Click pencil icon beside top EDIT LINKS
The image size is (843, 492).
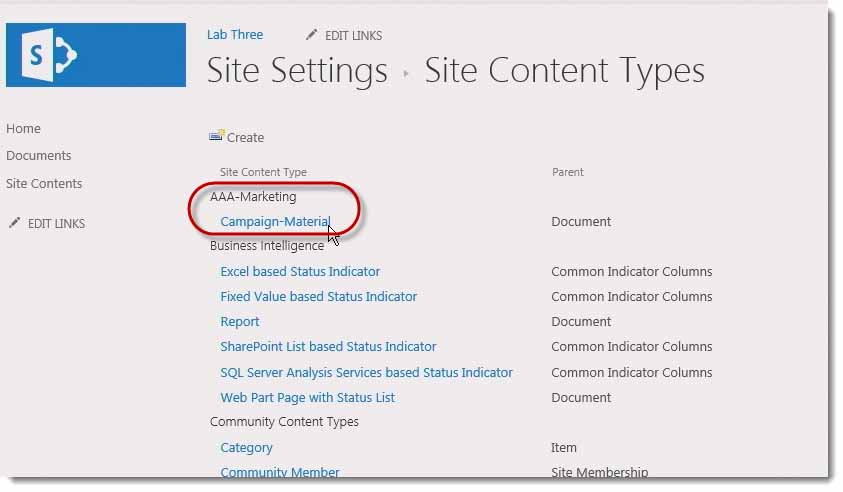(312, 35)
